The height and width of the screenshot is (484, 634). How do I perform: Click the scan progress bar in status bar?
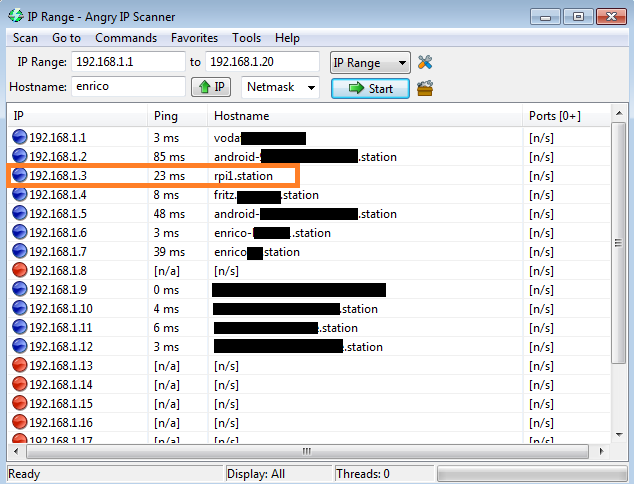click(532, 473)
